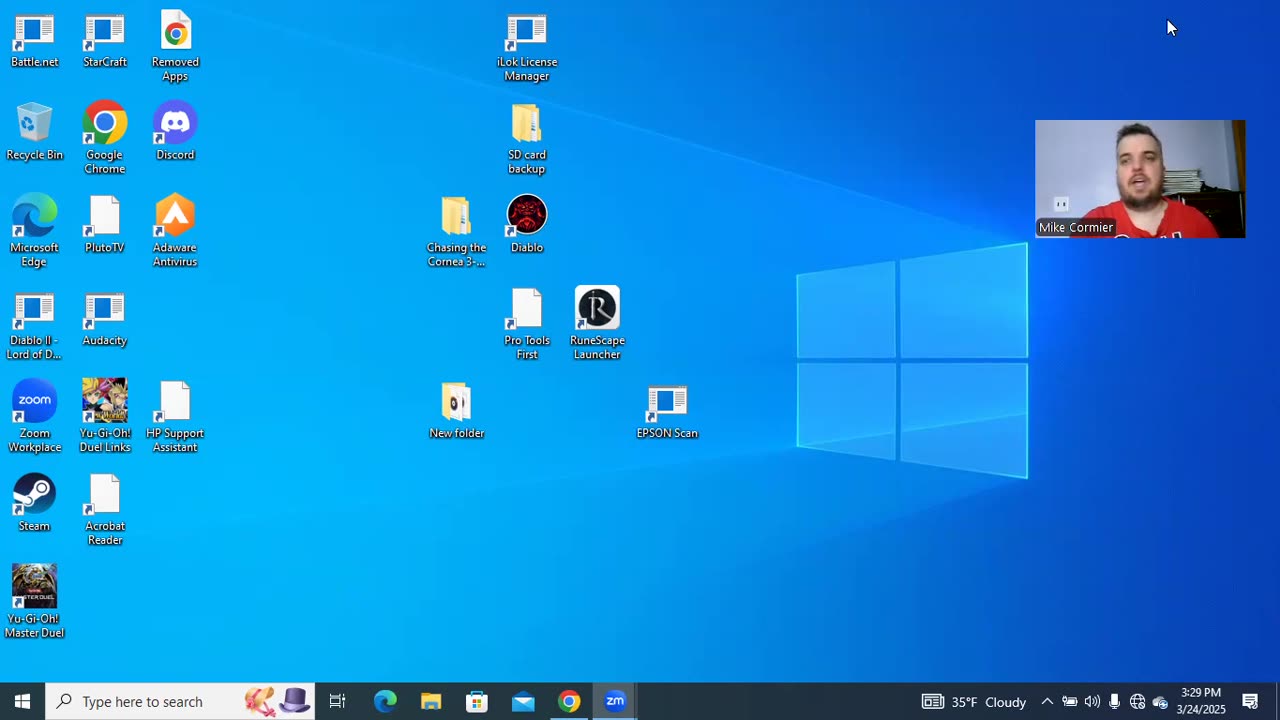Screen dimensions: 1280x720
Task: Select the Yu-Gi-Oh! Duel Links shortcut
Action: click(105, 417)
